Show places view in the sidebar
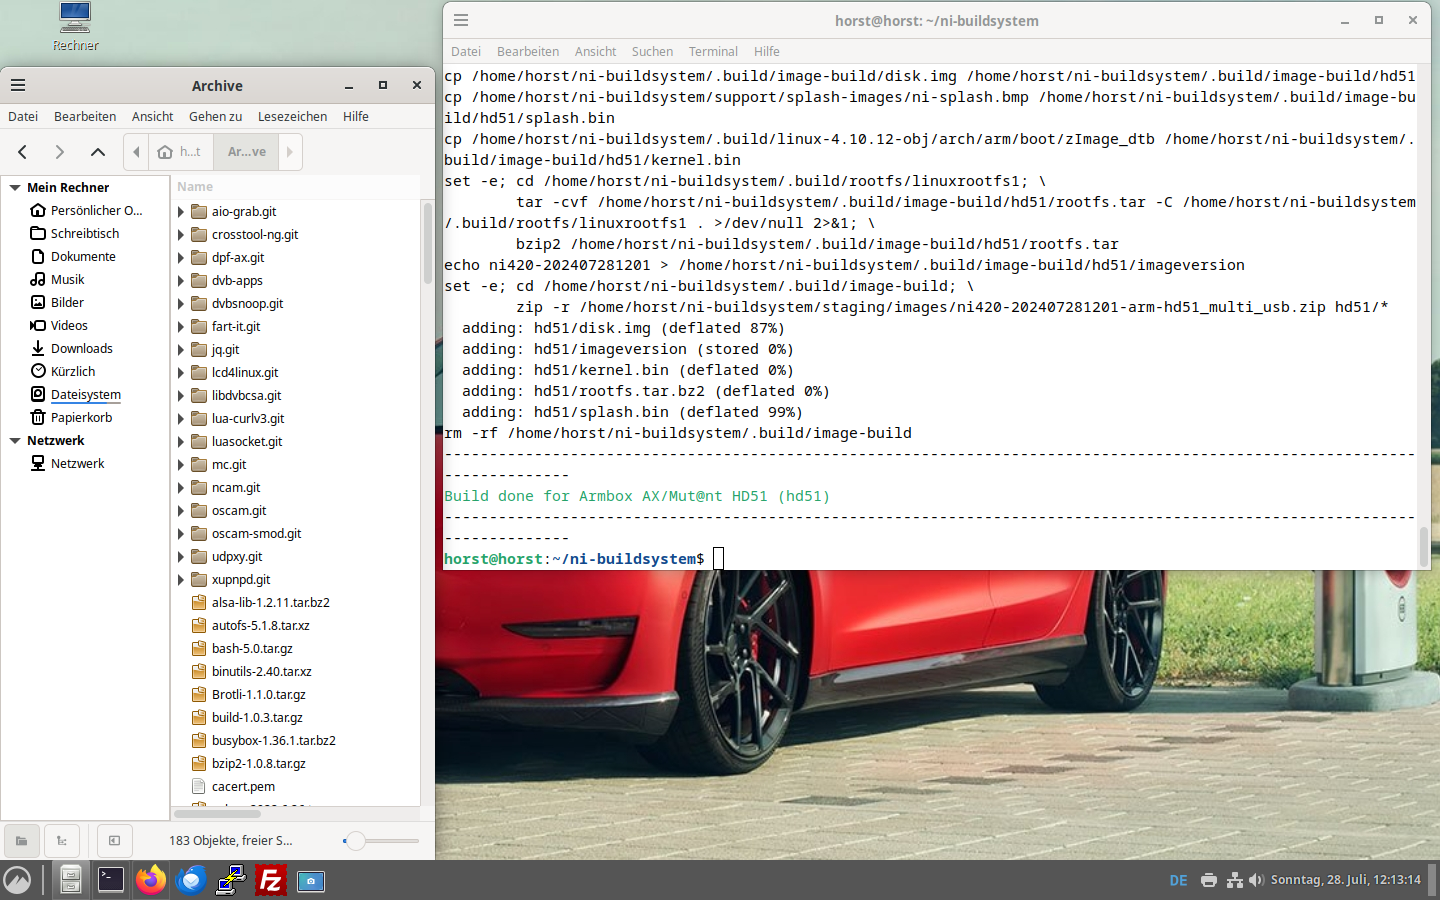Viewport: 1440px width, 900px height. click(21, 841)
